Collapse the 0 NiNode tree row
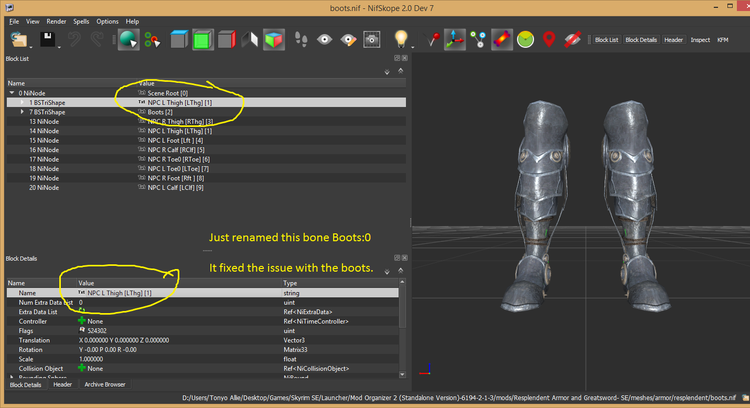The height and width of the screenshot is (408, 750). click(12, 93)
